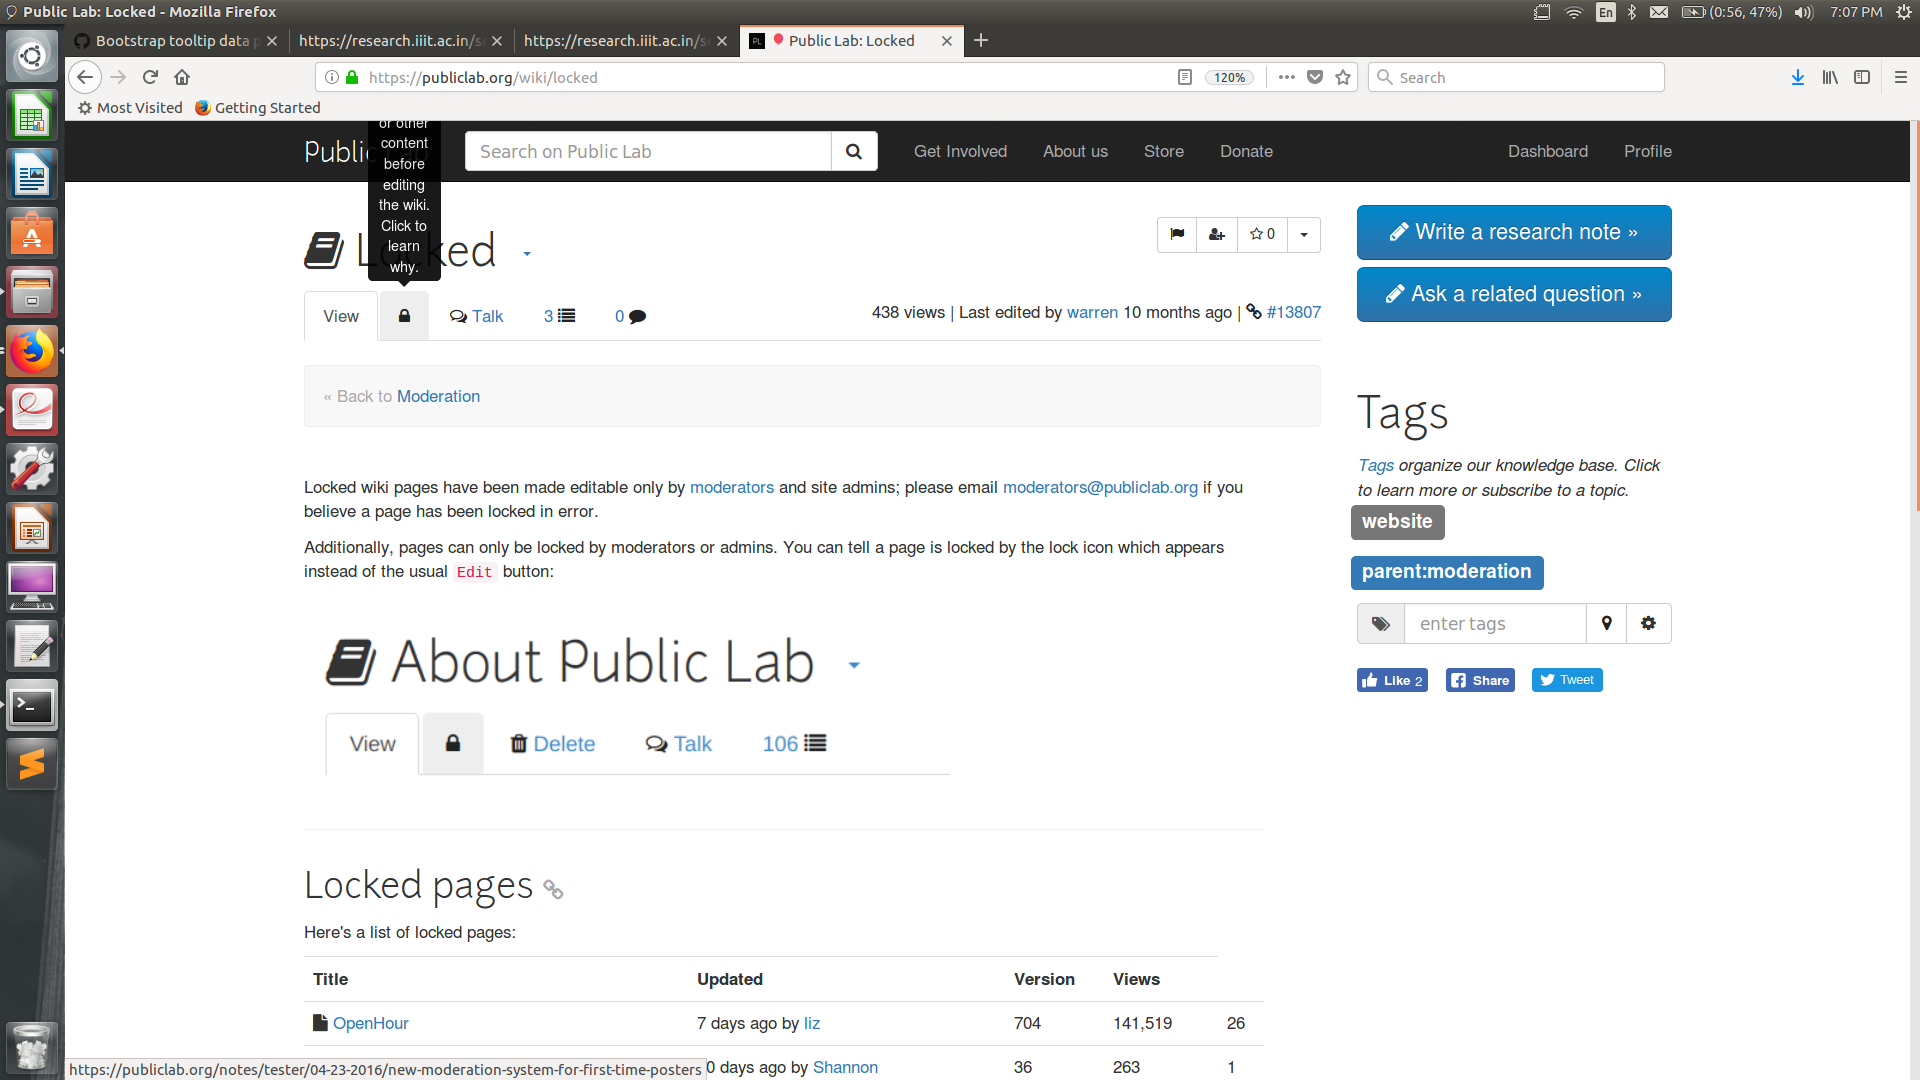Screen dimensions: 1920x1080
Task: Click the gear icon next to tags input
Action: [1648, 623]
